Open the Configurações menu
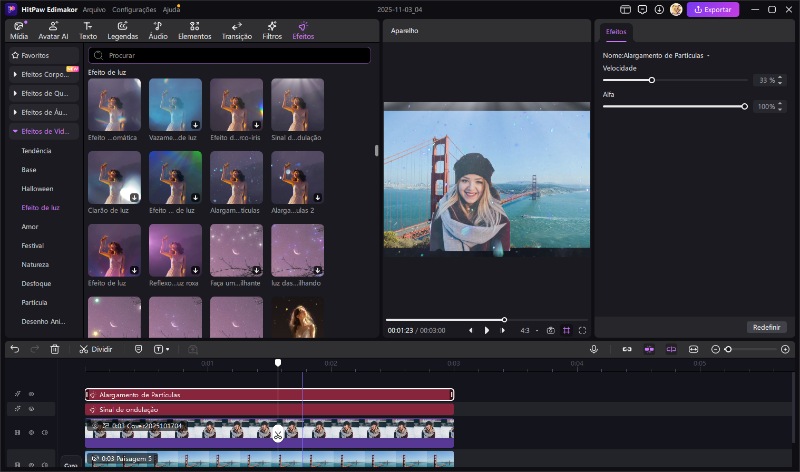This screenshot has width=800, height=472. tap(134, 9)
